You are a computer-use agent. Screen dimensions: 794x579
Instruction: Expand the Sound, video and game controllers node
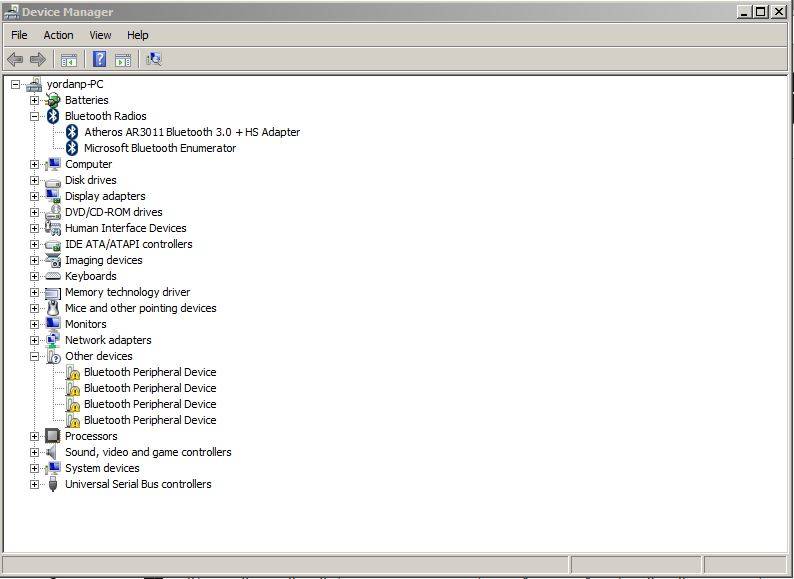34,452
